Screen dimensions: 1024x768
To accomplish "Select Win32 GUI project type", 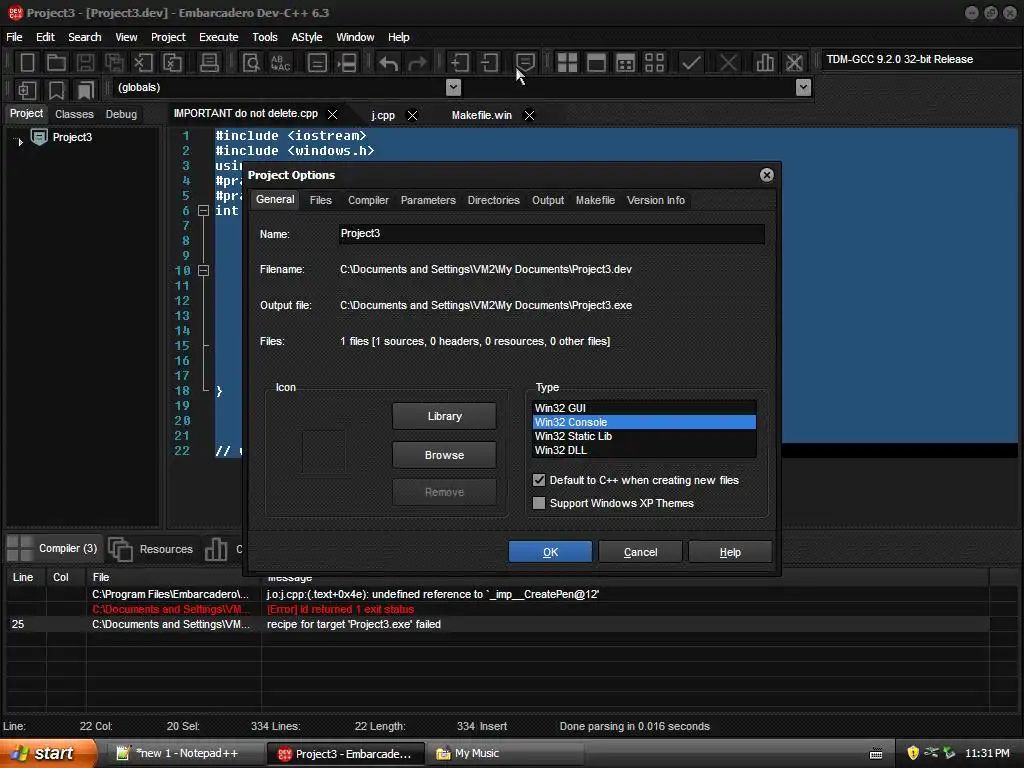I will pos(644,408).
